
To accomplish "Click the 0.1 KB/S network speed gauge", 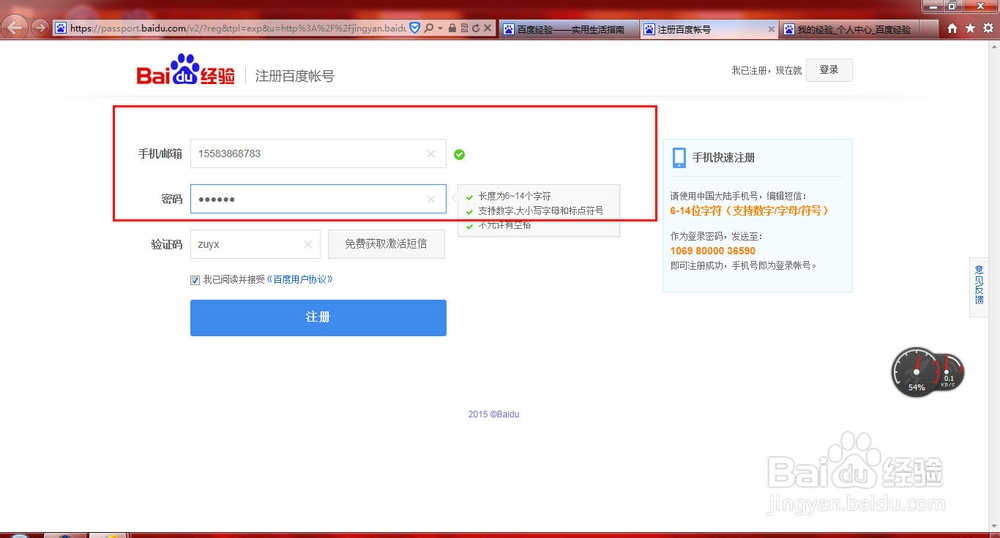I will [x=948, y=373].
